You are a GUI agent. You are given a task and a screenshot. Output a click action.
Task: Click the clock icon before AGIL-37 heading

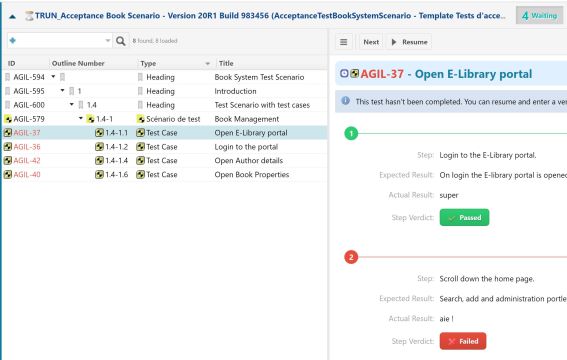[x=344, y=73]
